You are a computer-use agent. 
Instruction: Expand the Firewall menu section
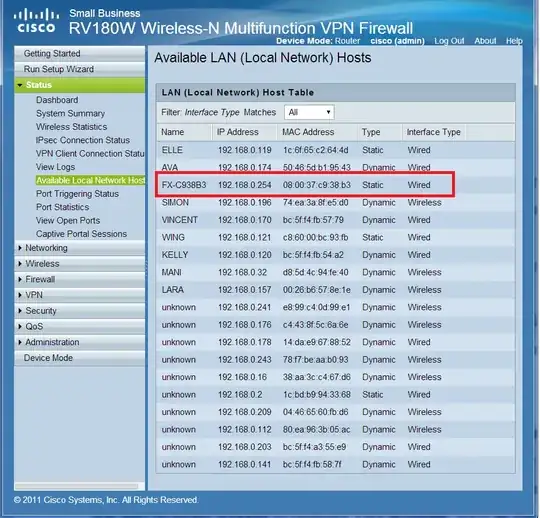pos(80,279)
